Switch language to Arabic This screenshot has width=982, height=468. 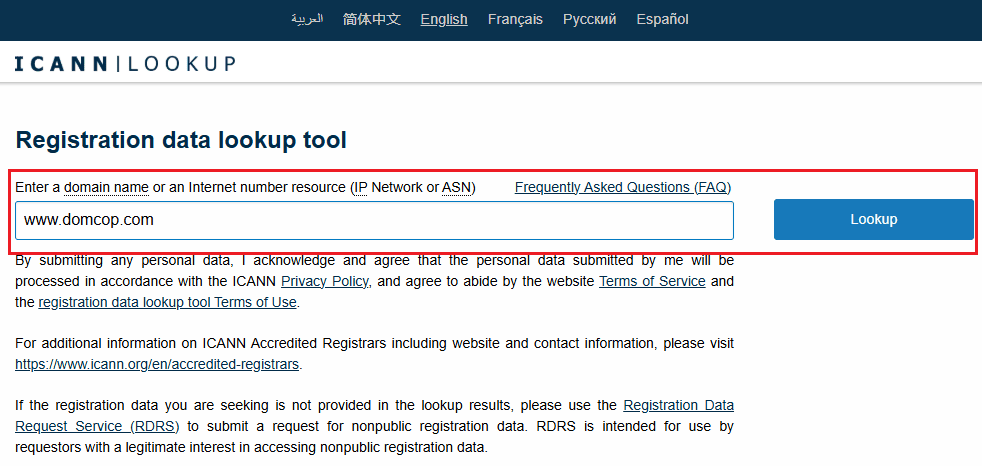[x=307, y=19]
